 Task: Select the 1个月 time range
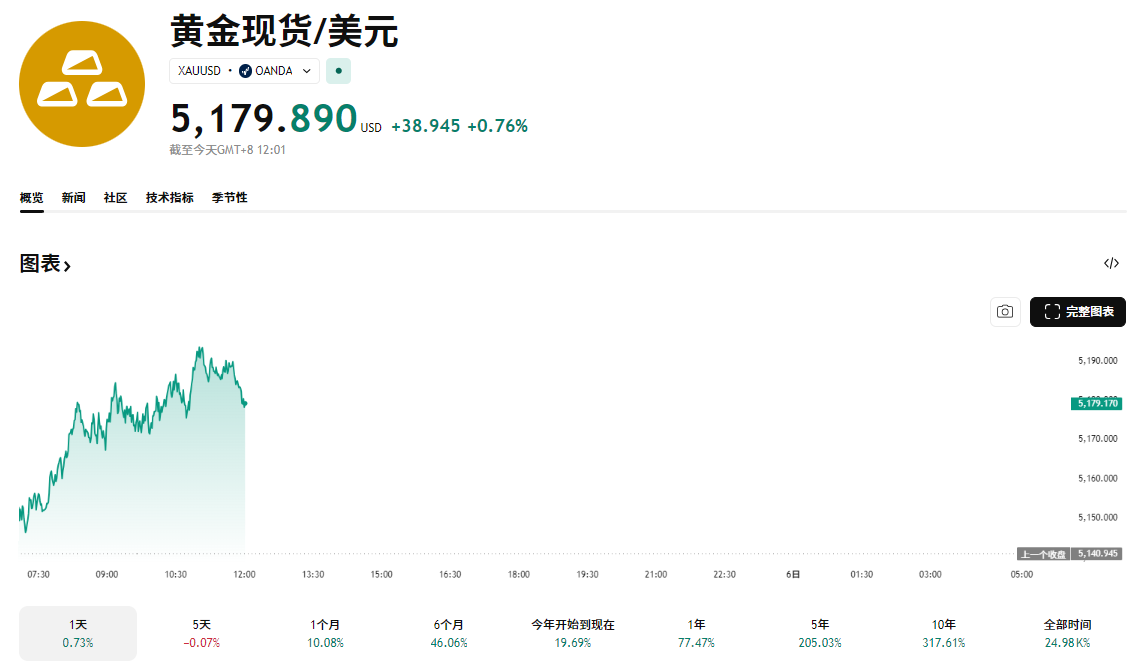(x=325, y=632)
